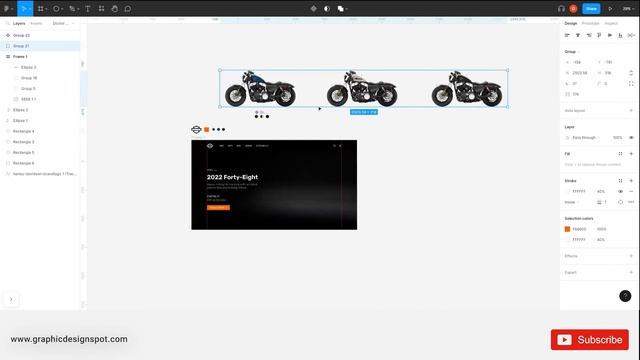This screenshot has width=640, height=360.
Task: Click the layers search icon
Action: pos(7,23)
